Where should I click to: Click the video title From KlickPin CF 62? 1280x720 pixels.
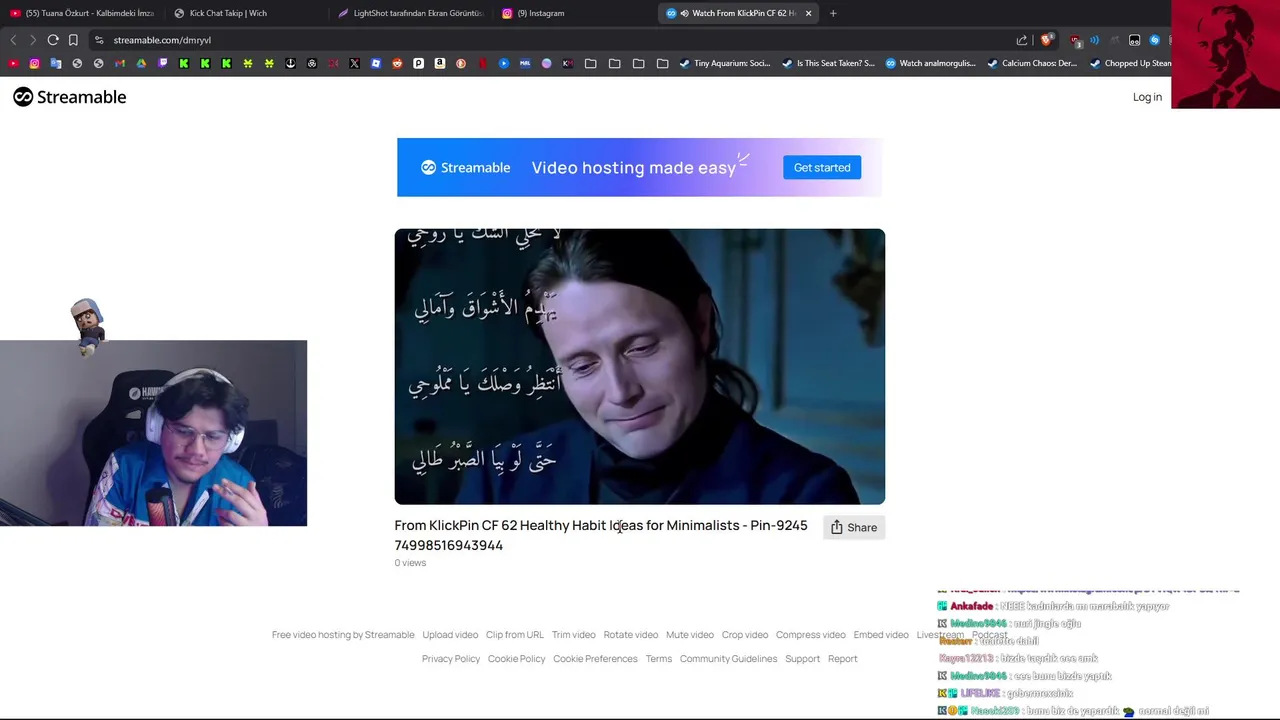pyautogui.click(x=601, y=535)
